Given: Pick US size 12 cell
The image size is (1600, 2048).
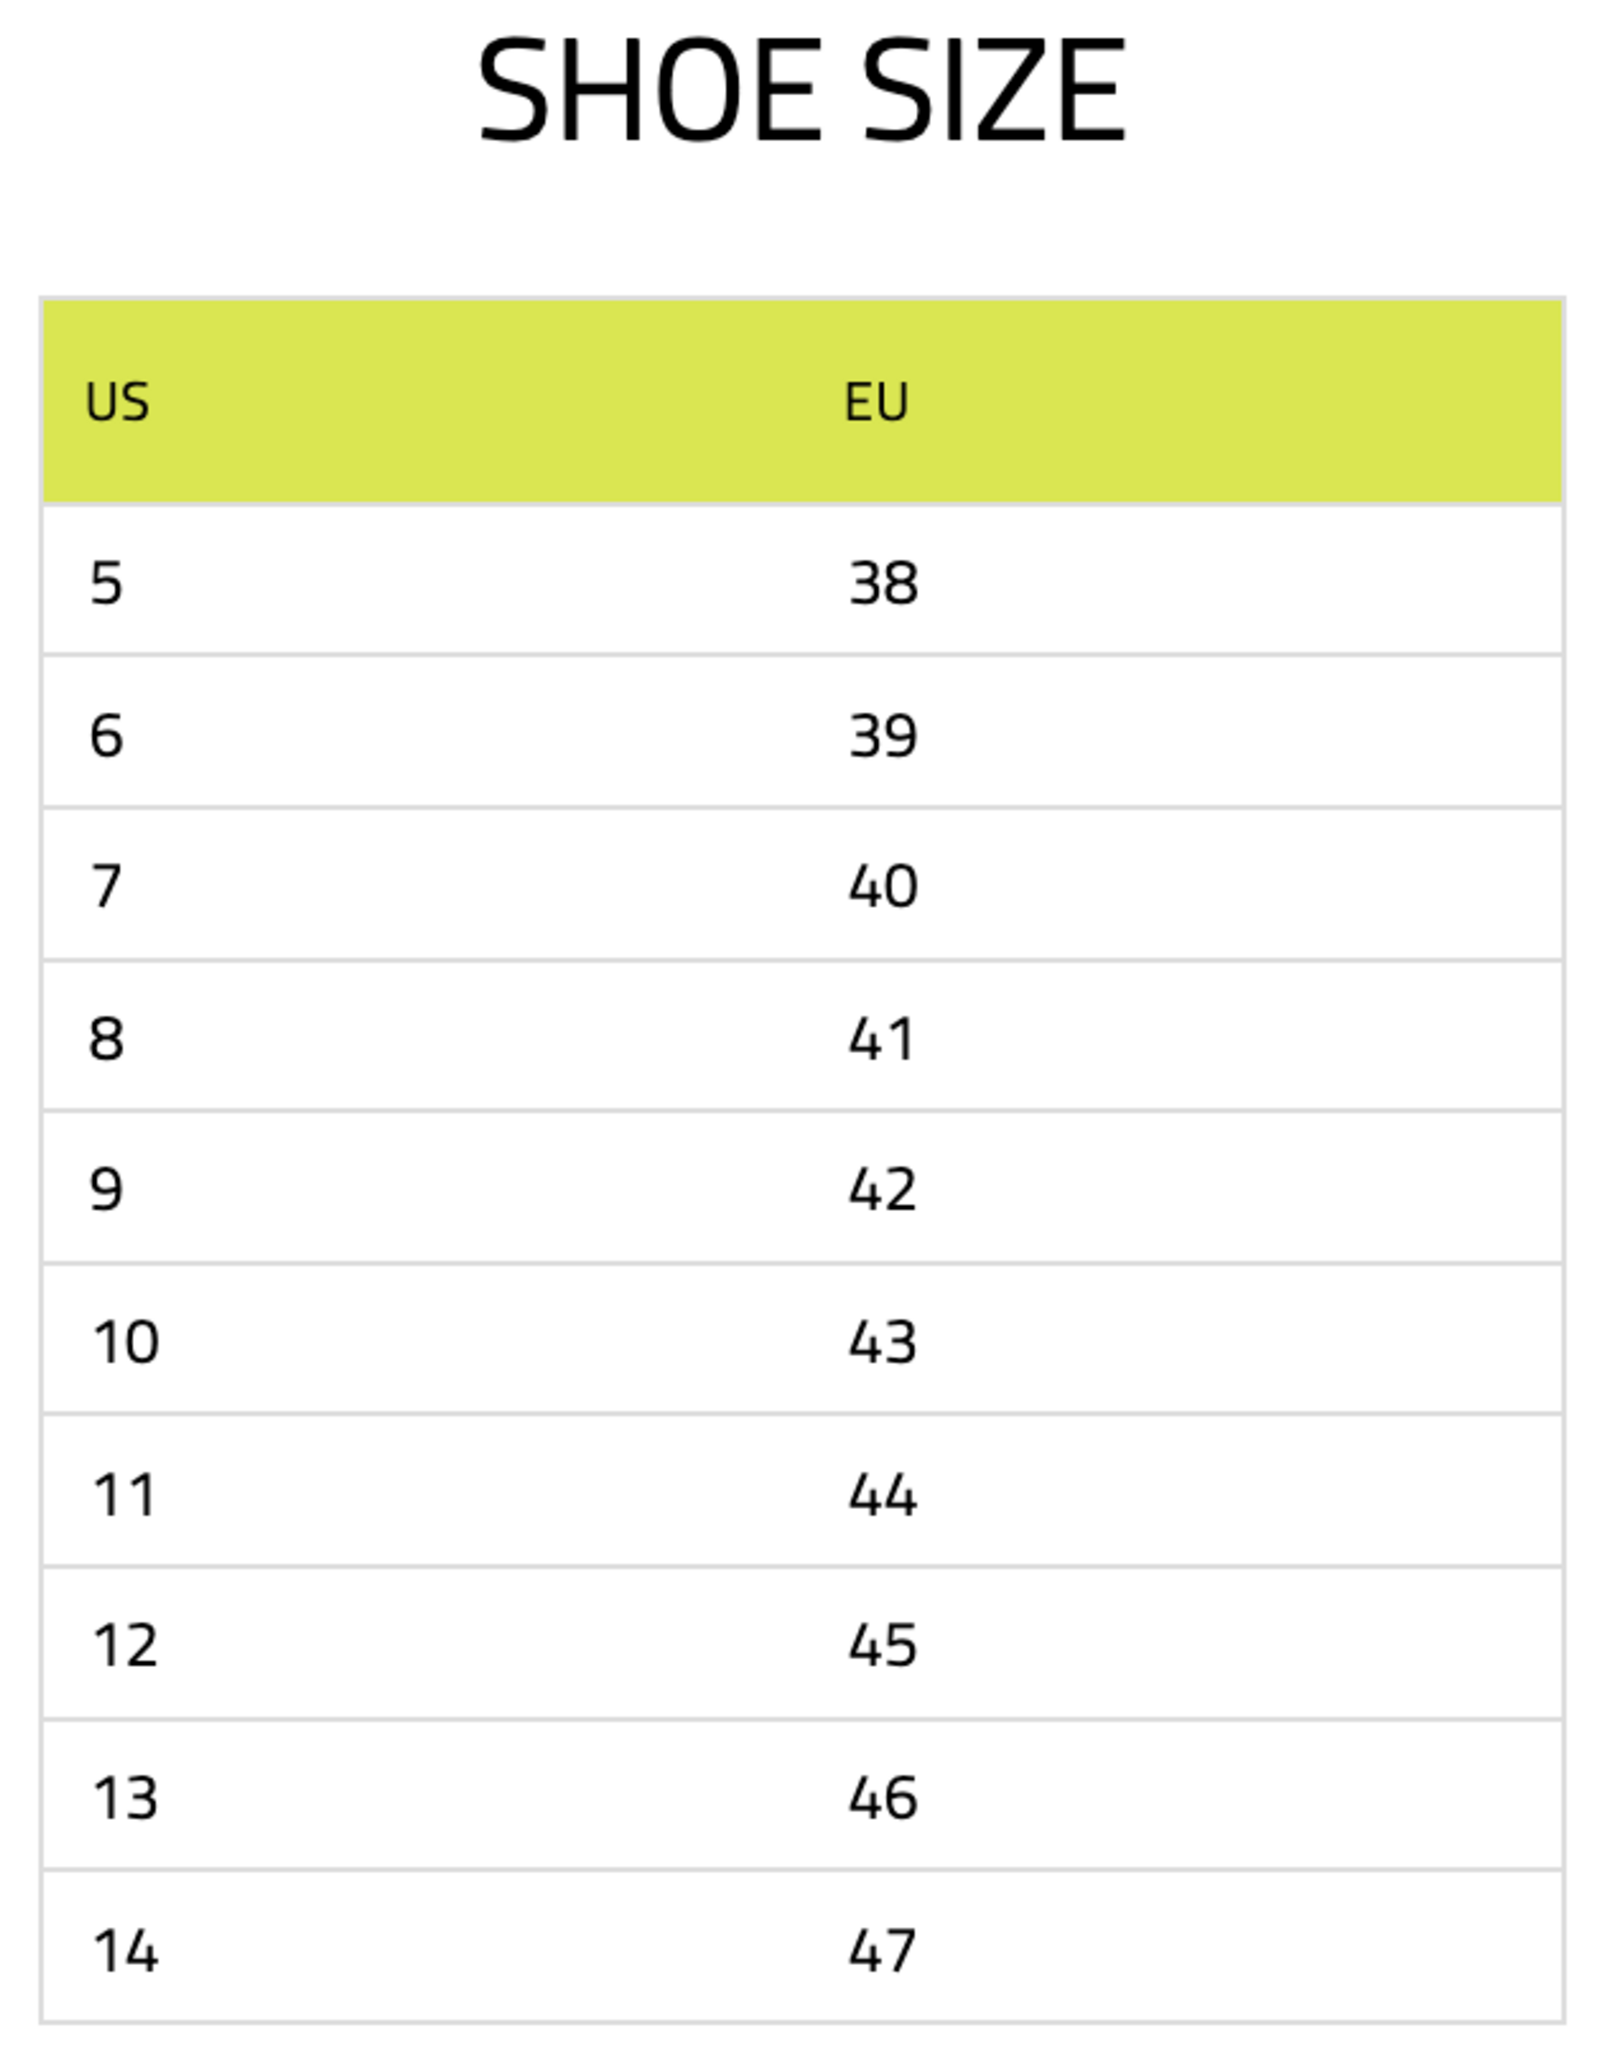Looking at the screenshot, I should coord(126,1645).
